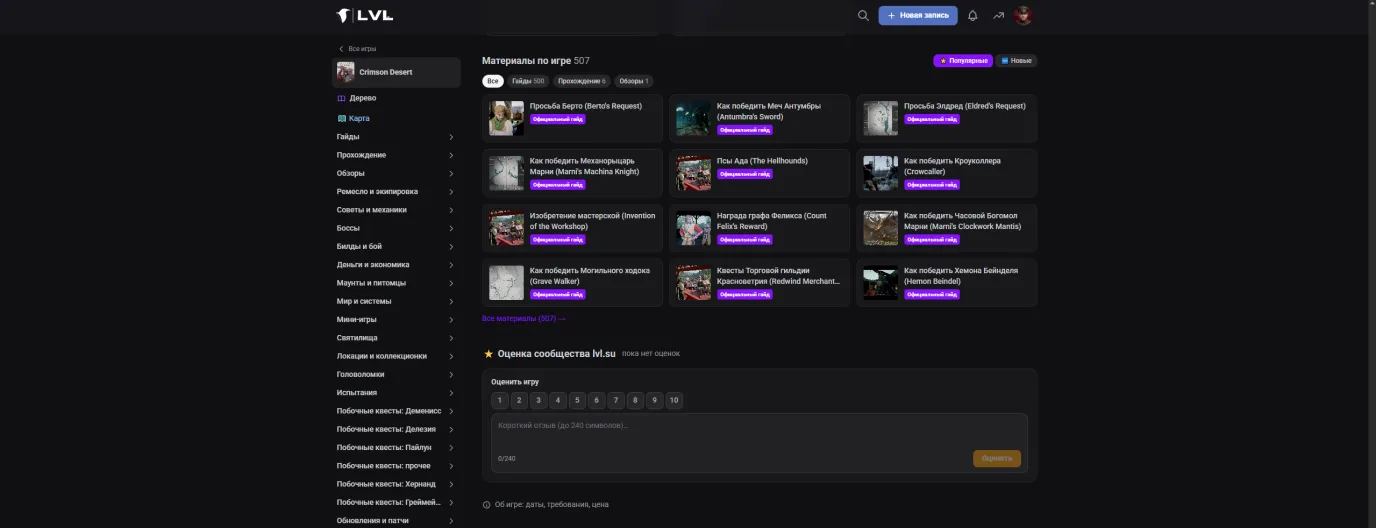Viewport: 1376px width, 528px height.
Task: Expand Обзоры sidebar section
Action: tap(396, 173)
